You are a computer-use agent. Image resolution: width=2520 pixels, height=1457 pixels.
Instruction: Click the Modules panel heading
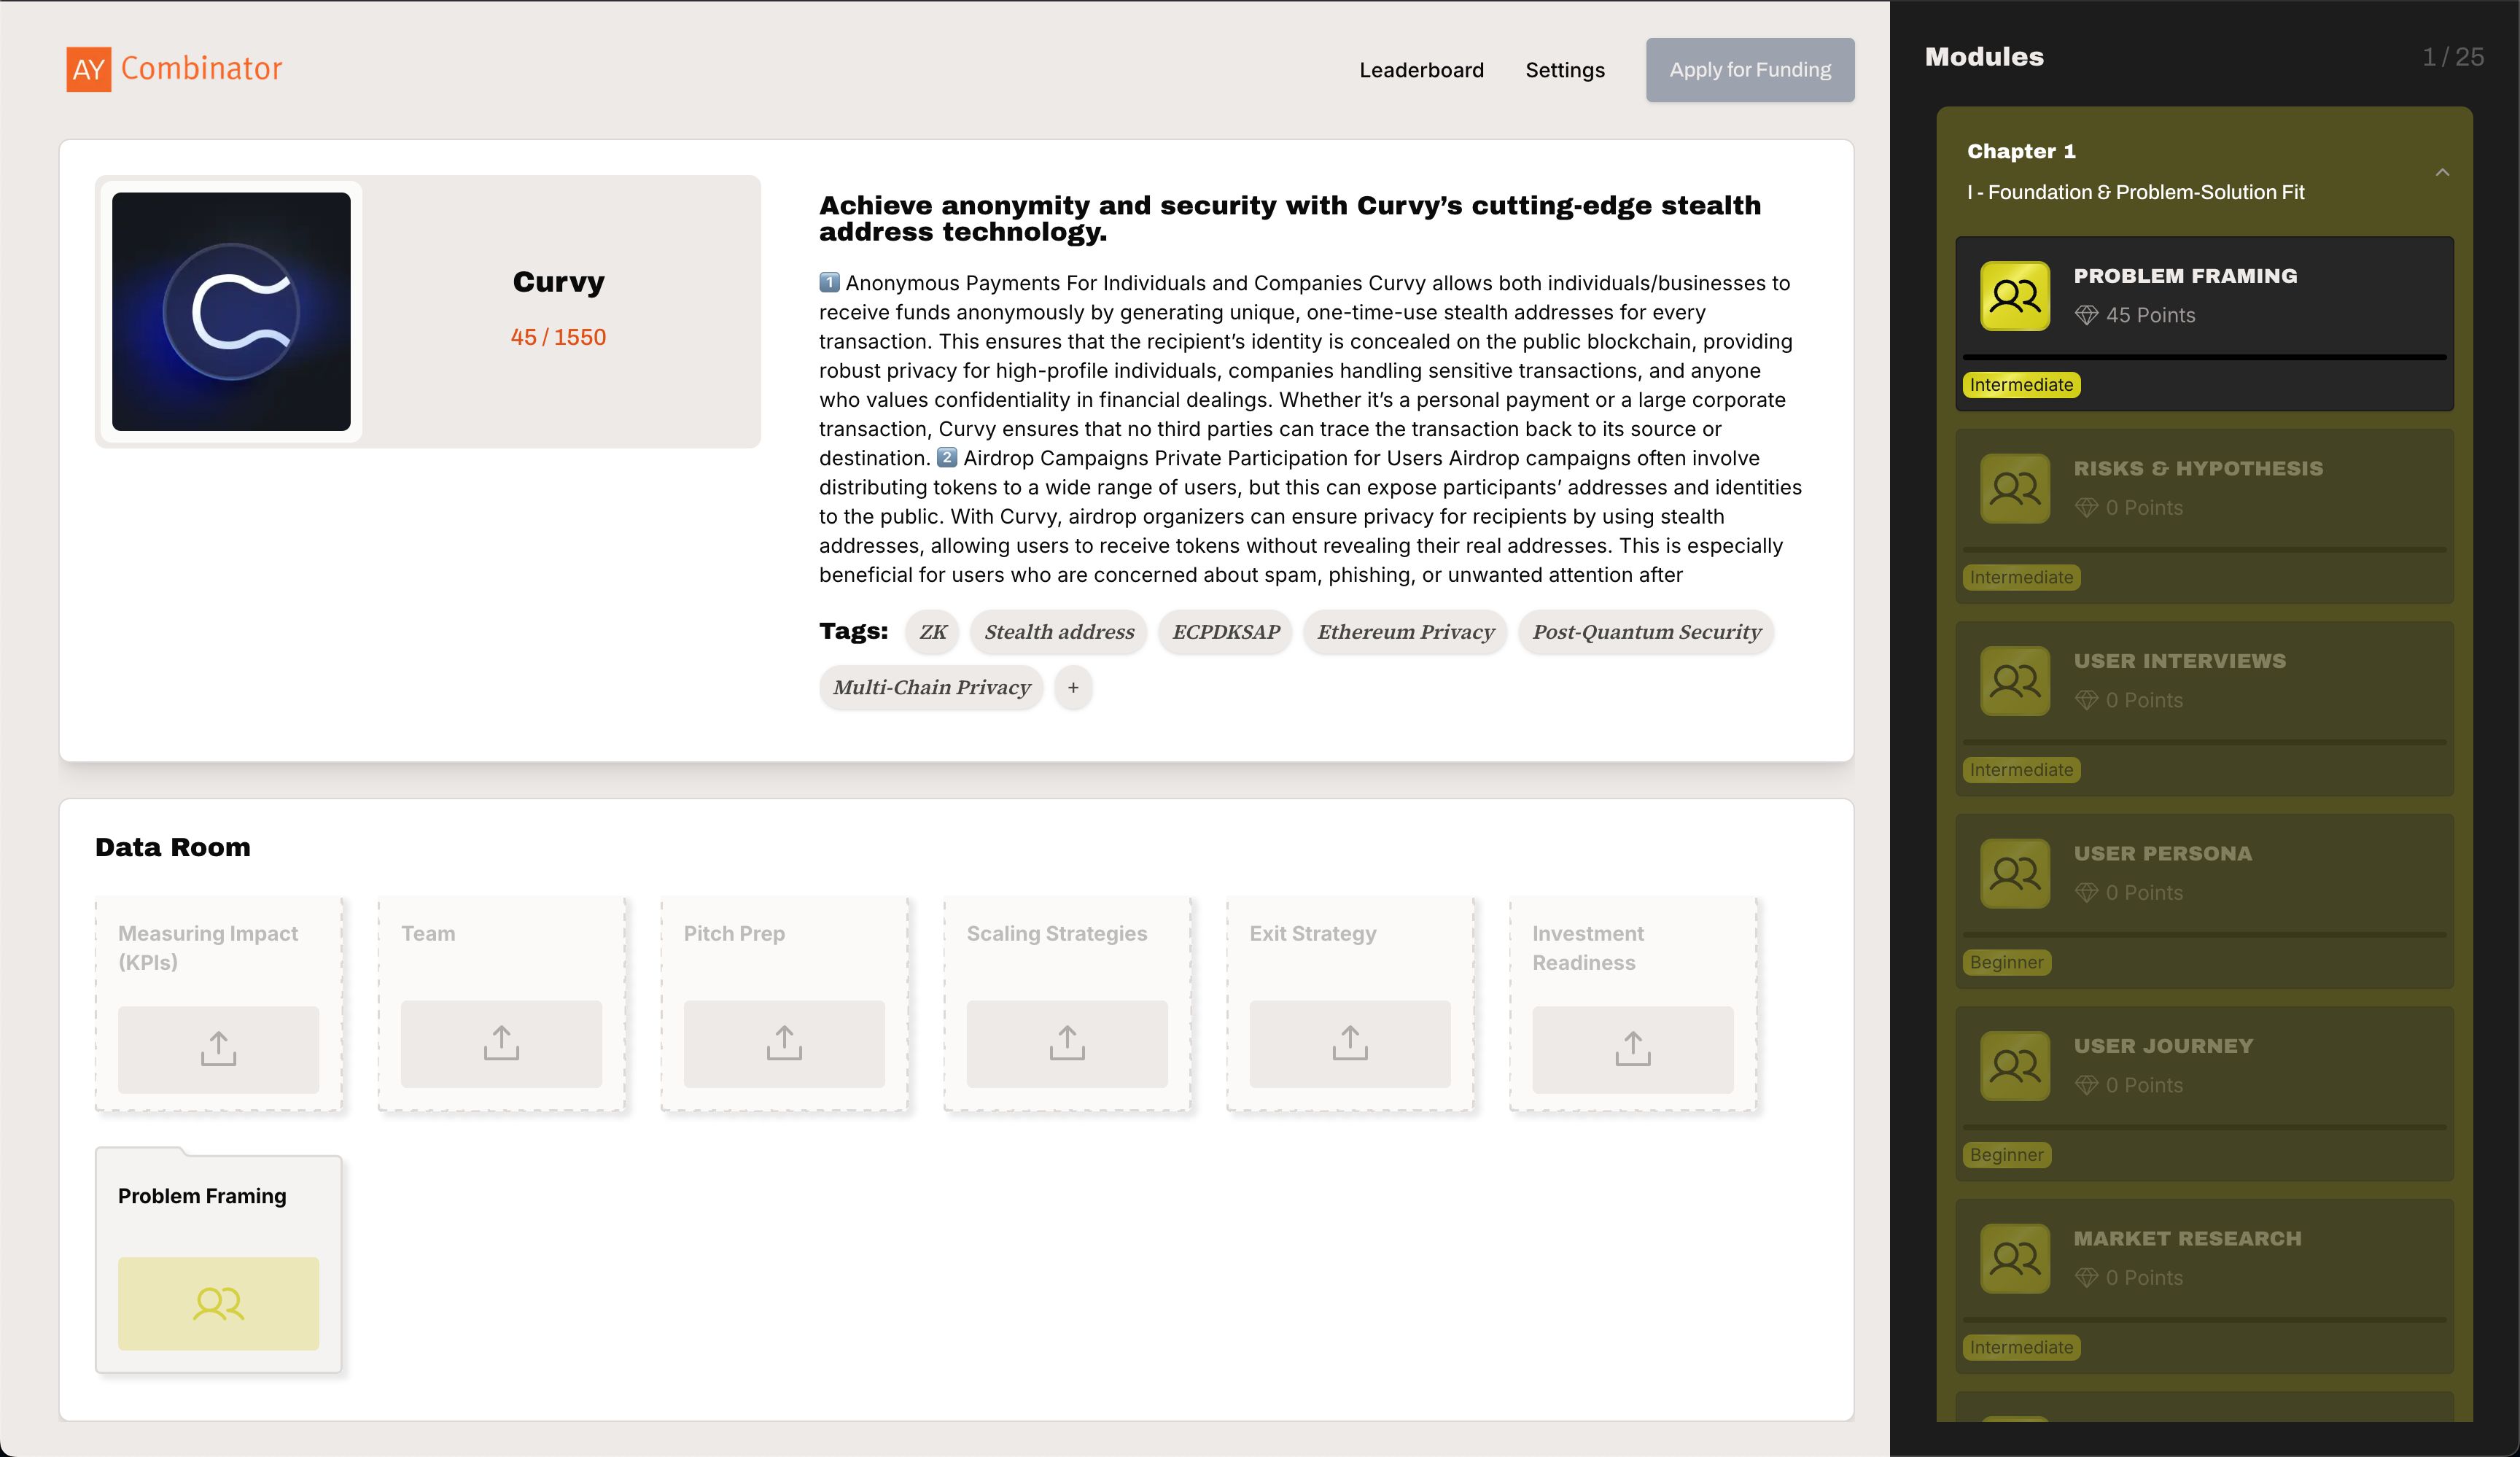point(1984,57)
